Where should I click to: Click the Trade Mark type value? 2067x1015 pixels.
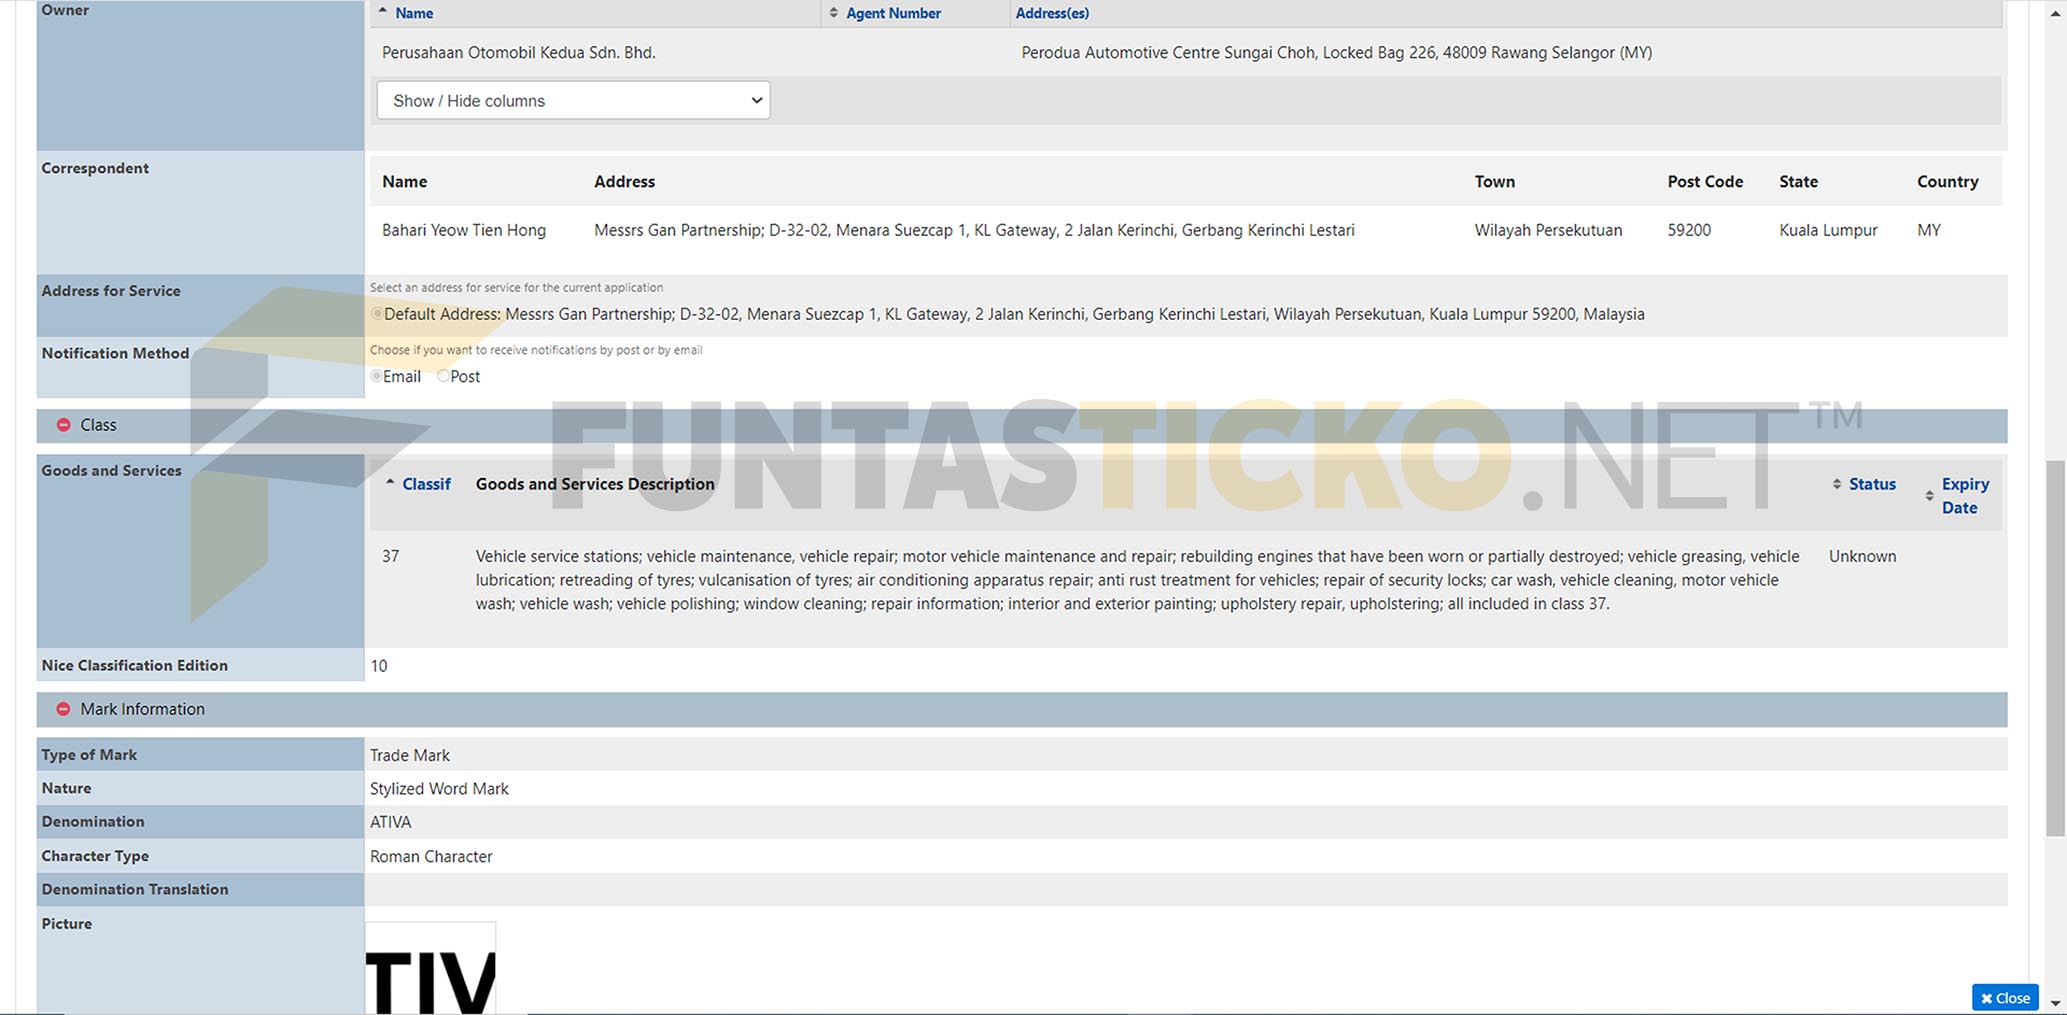tap(410, 755)
